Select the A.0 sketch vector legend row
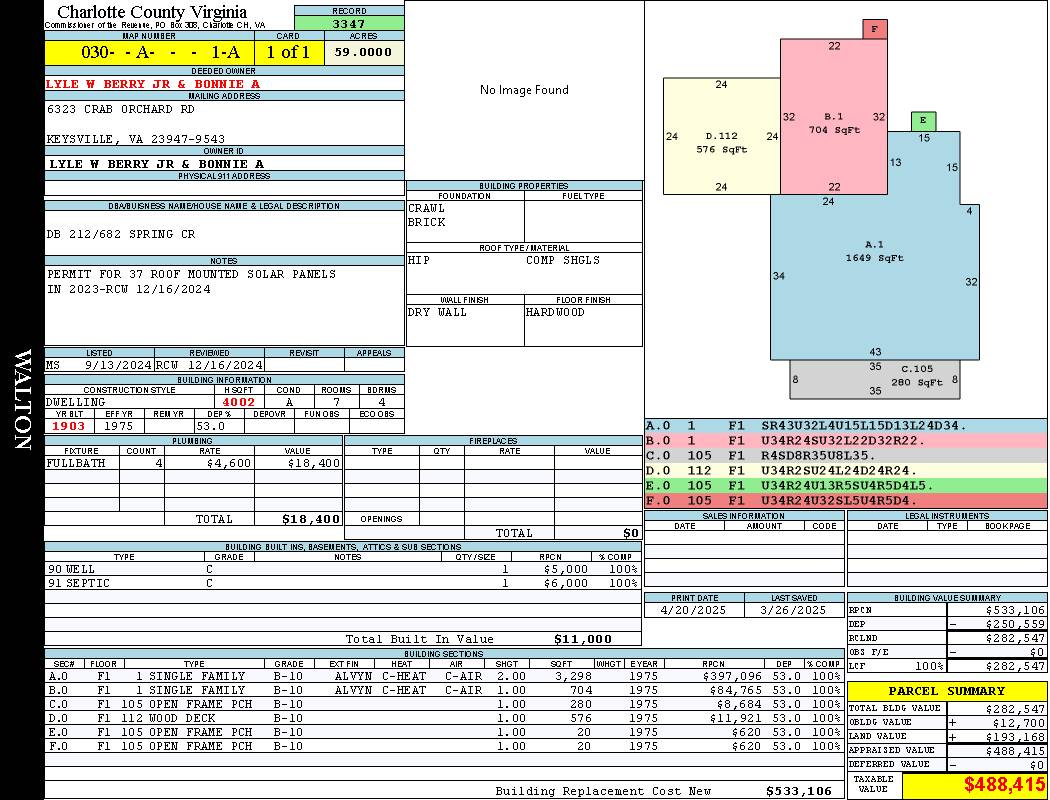Screen dimensions: 1050x800 pos(846,426)
